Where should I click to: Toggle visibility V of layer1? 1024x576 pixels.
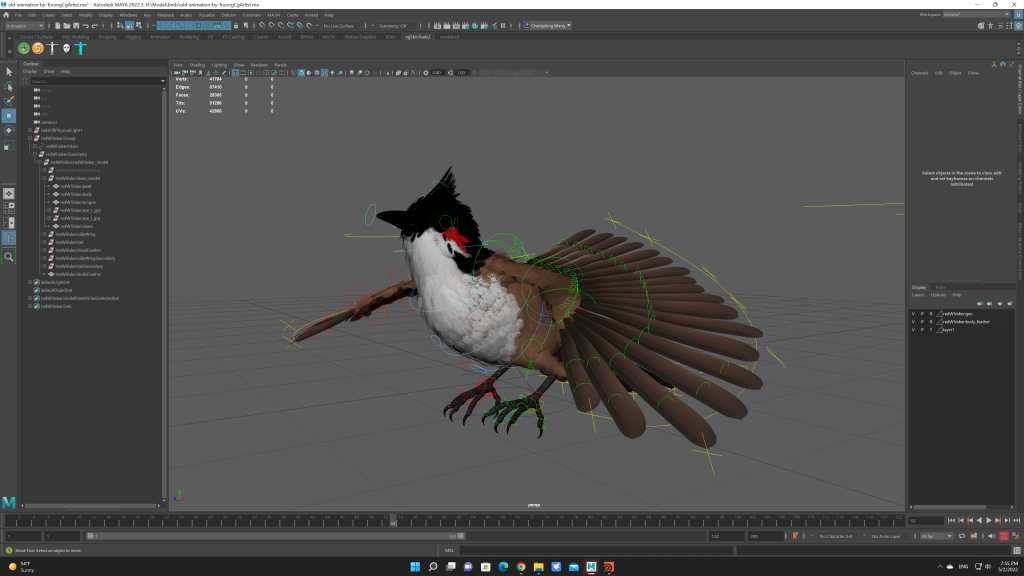pos(913,329)
